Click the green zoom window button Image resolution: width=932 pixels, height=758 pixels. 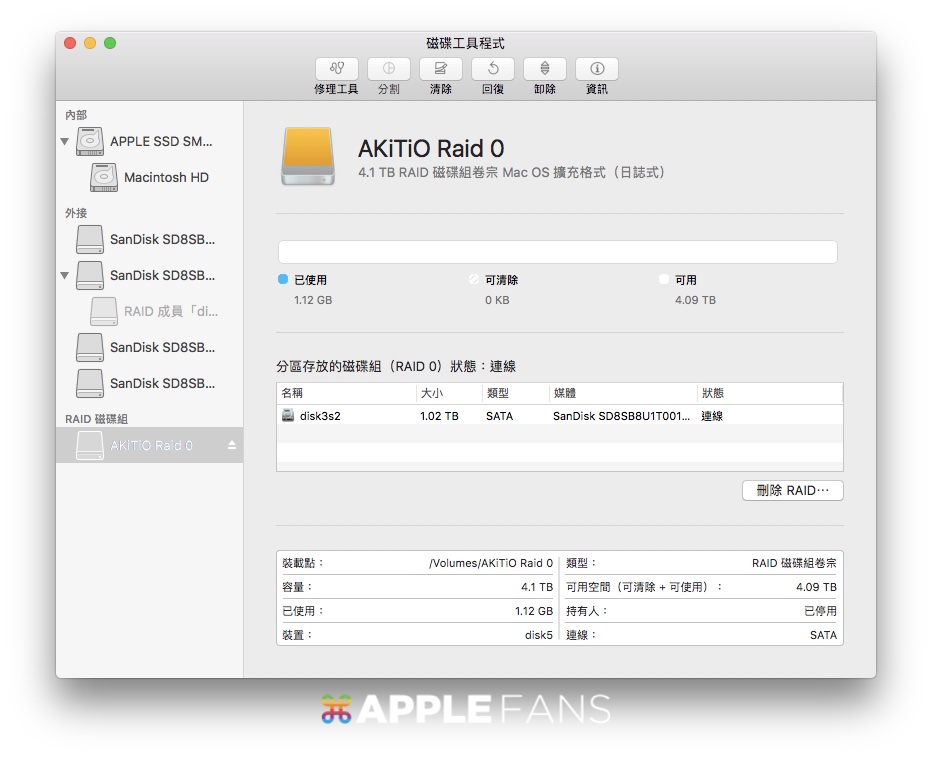110,43
